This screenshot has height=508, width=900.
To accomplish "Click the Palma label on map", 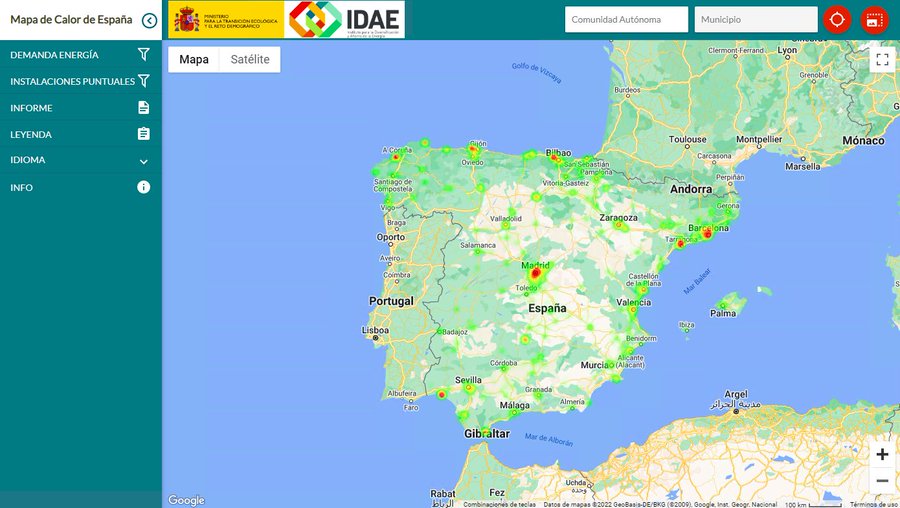I will pyautogui.click(x=723, y=313).
